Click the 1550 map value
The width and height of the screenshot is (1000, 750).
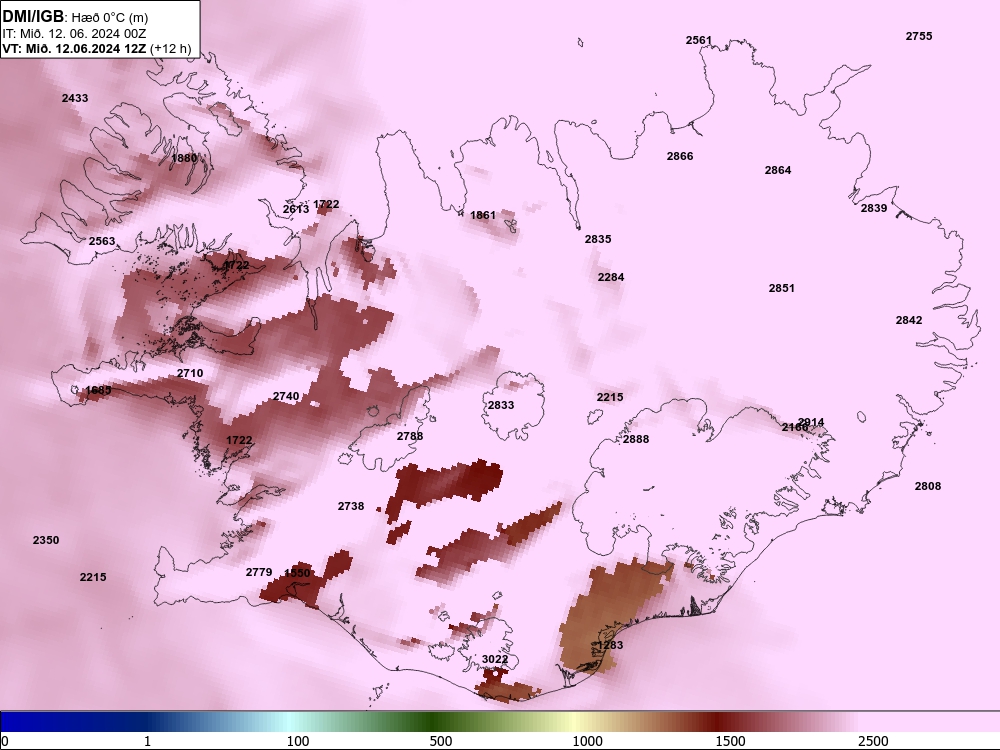tap(297, 573)
